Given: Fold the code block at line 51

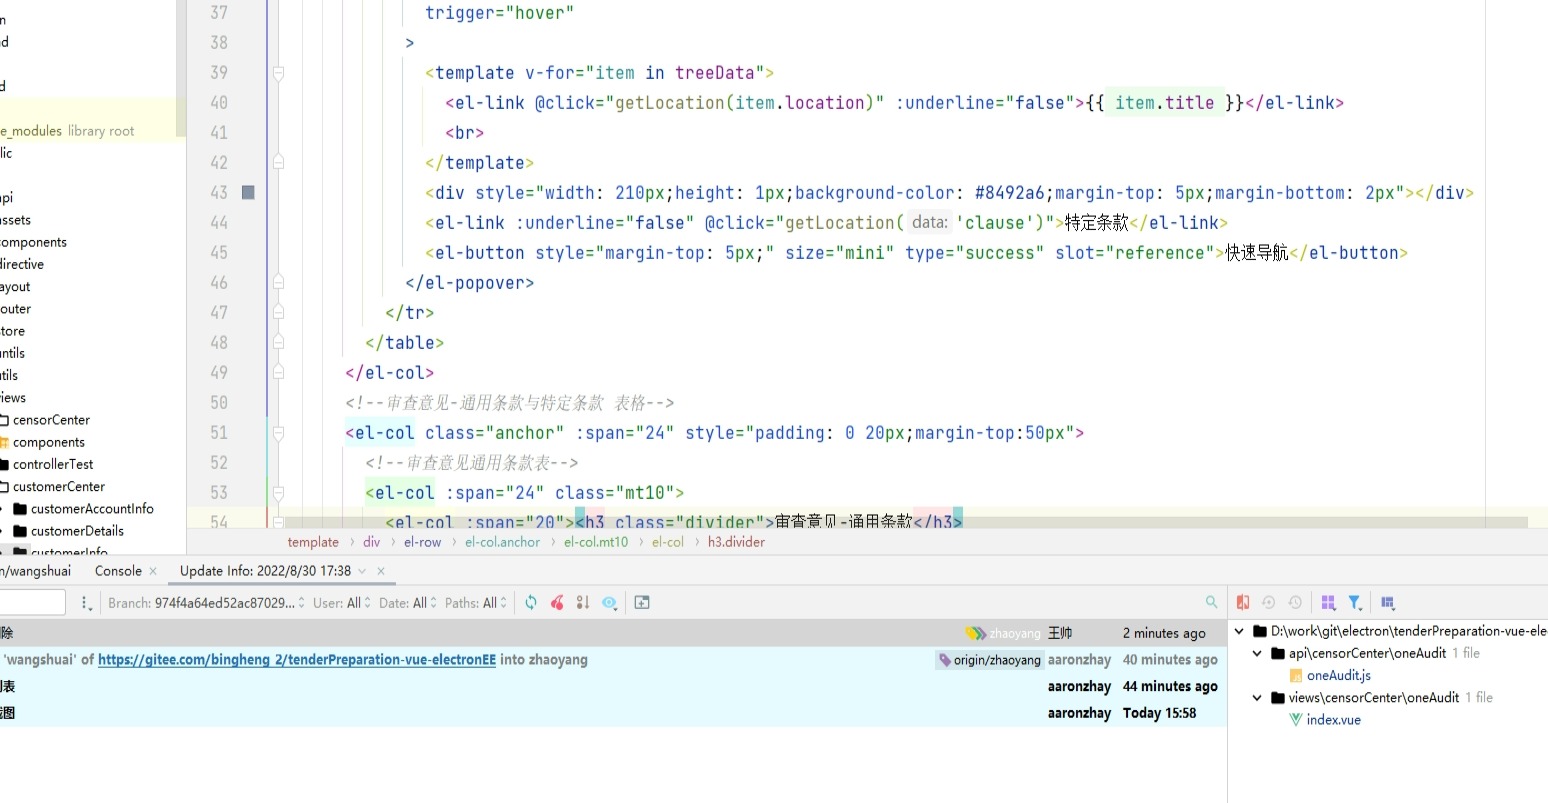Looking at the screenshot, I should (x=279, y=433).
